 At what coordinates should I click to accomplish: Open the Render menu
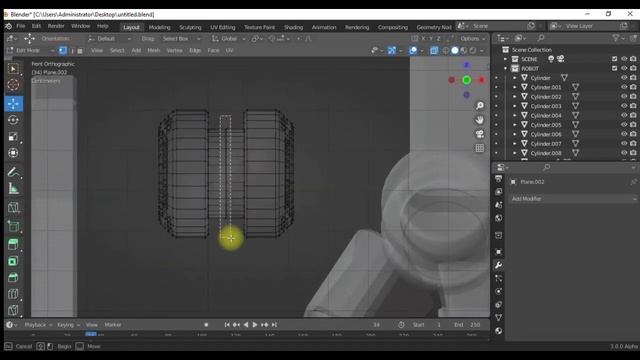[56, 26]
